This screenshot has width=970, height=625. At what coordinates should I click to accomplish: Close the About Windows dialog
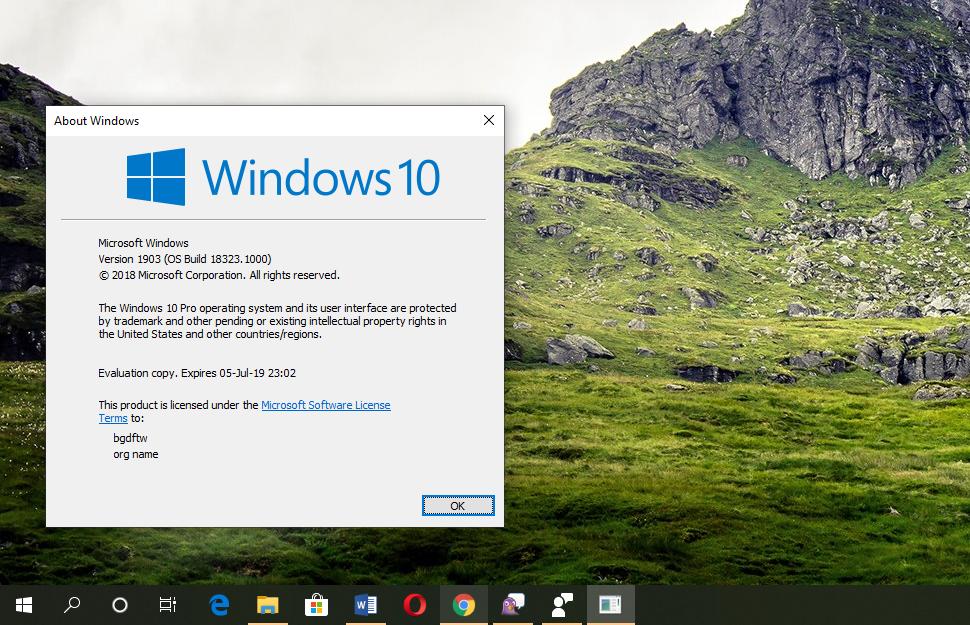click(x=489, y=120)
